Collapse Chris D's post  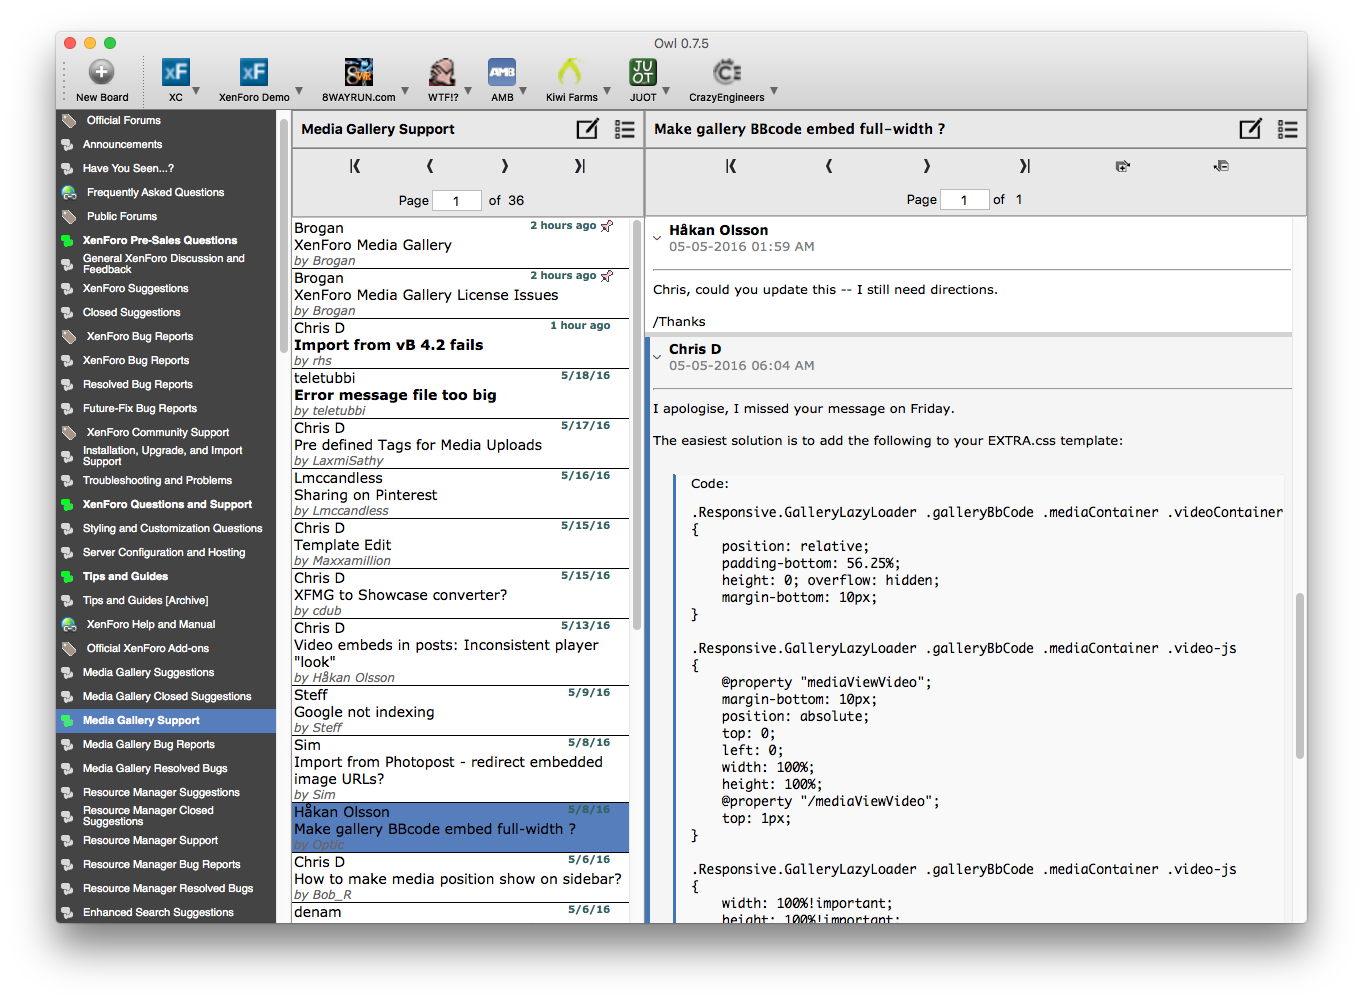coord(657,357)
